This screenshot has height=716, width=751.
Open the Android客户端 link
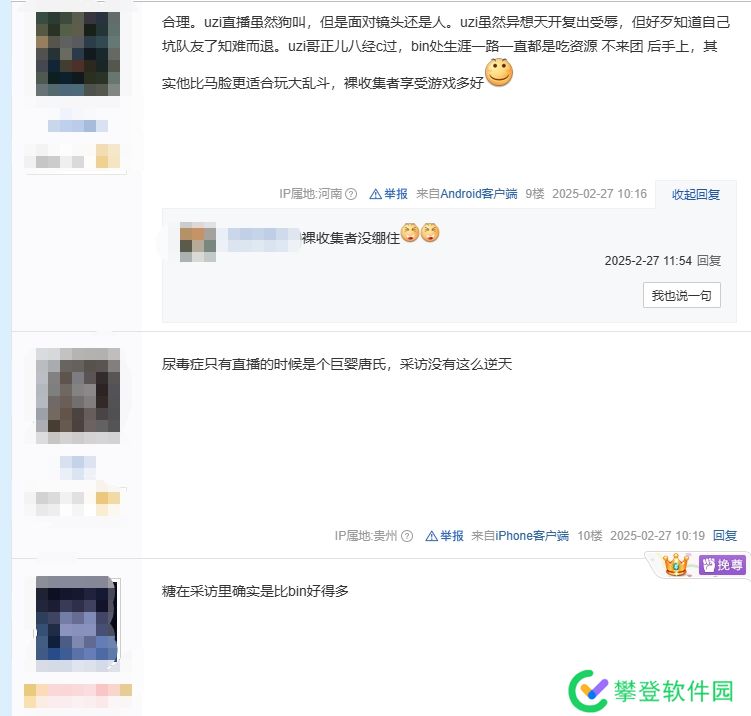tap(479, 194)
